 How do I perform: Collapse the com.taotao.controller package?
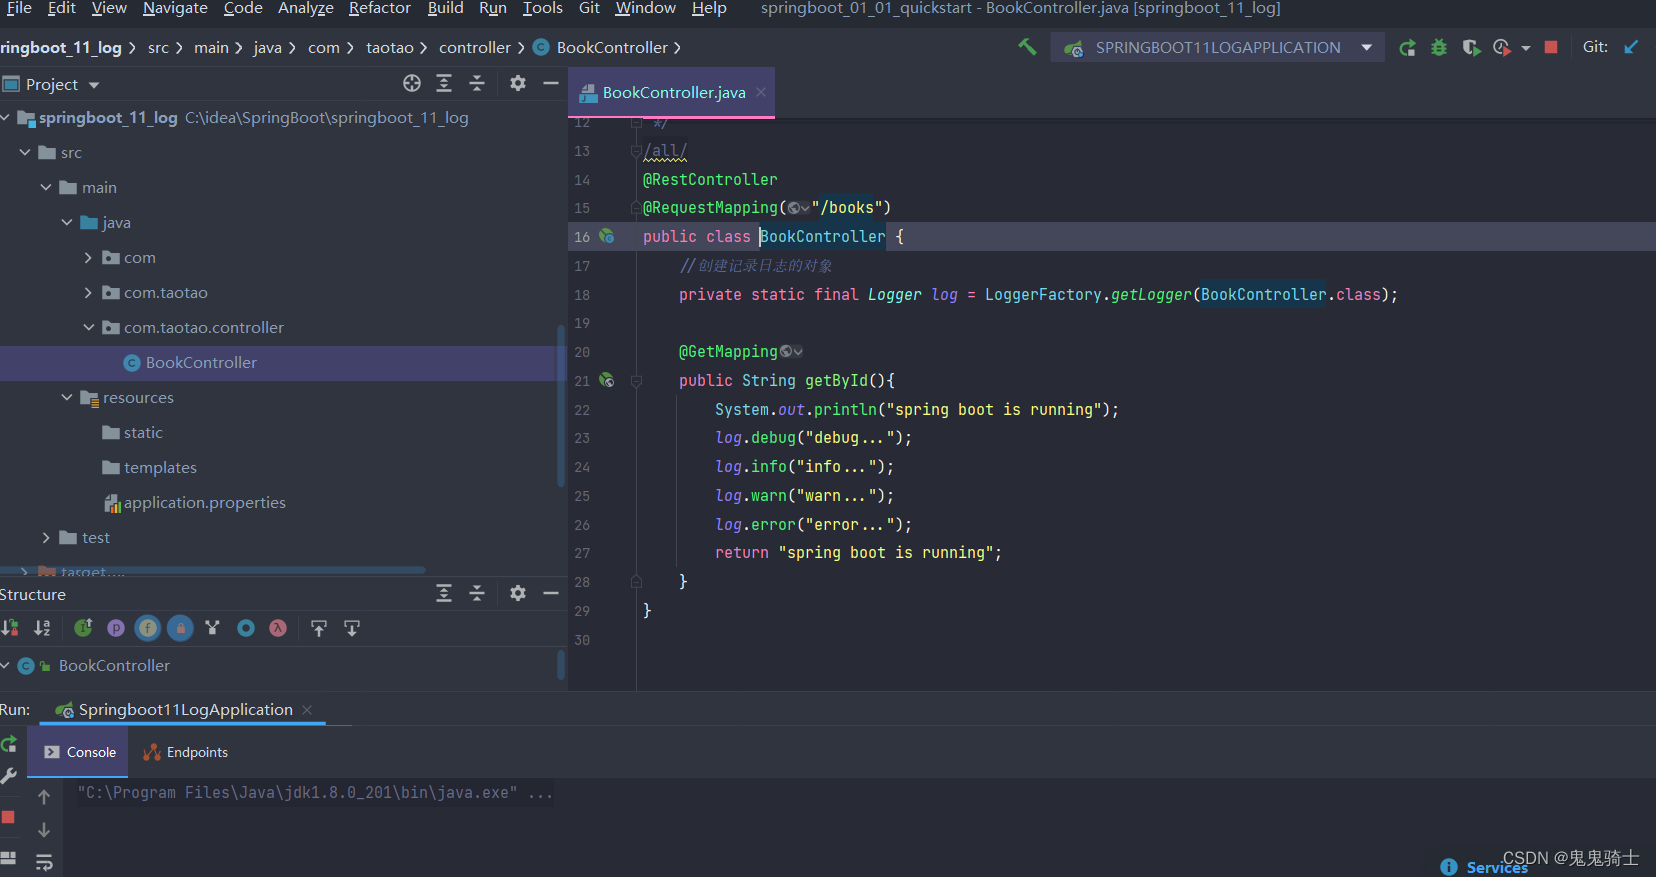88,327
